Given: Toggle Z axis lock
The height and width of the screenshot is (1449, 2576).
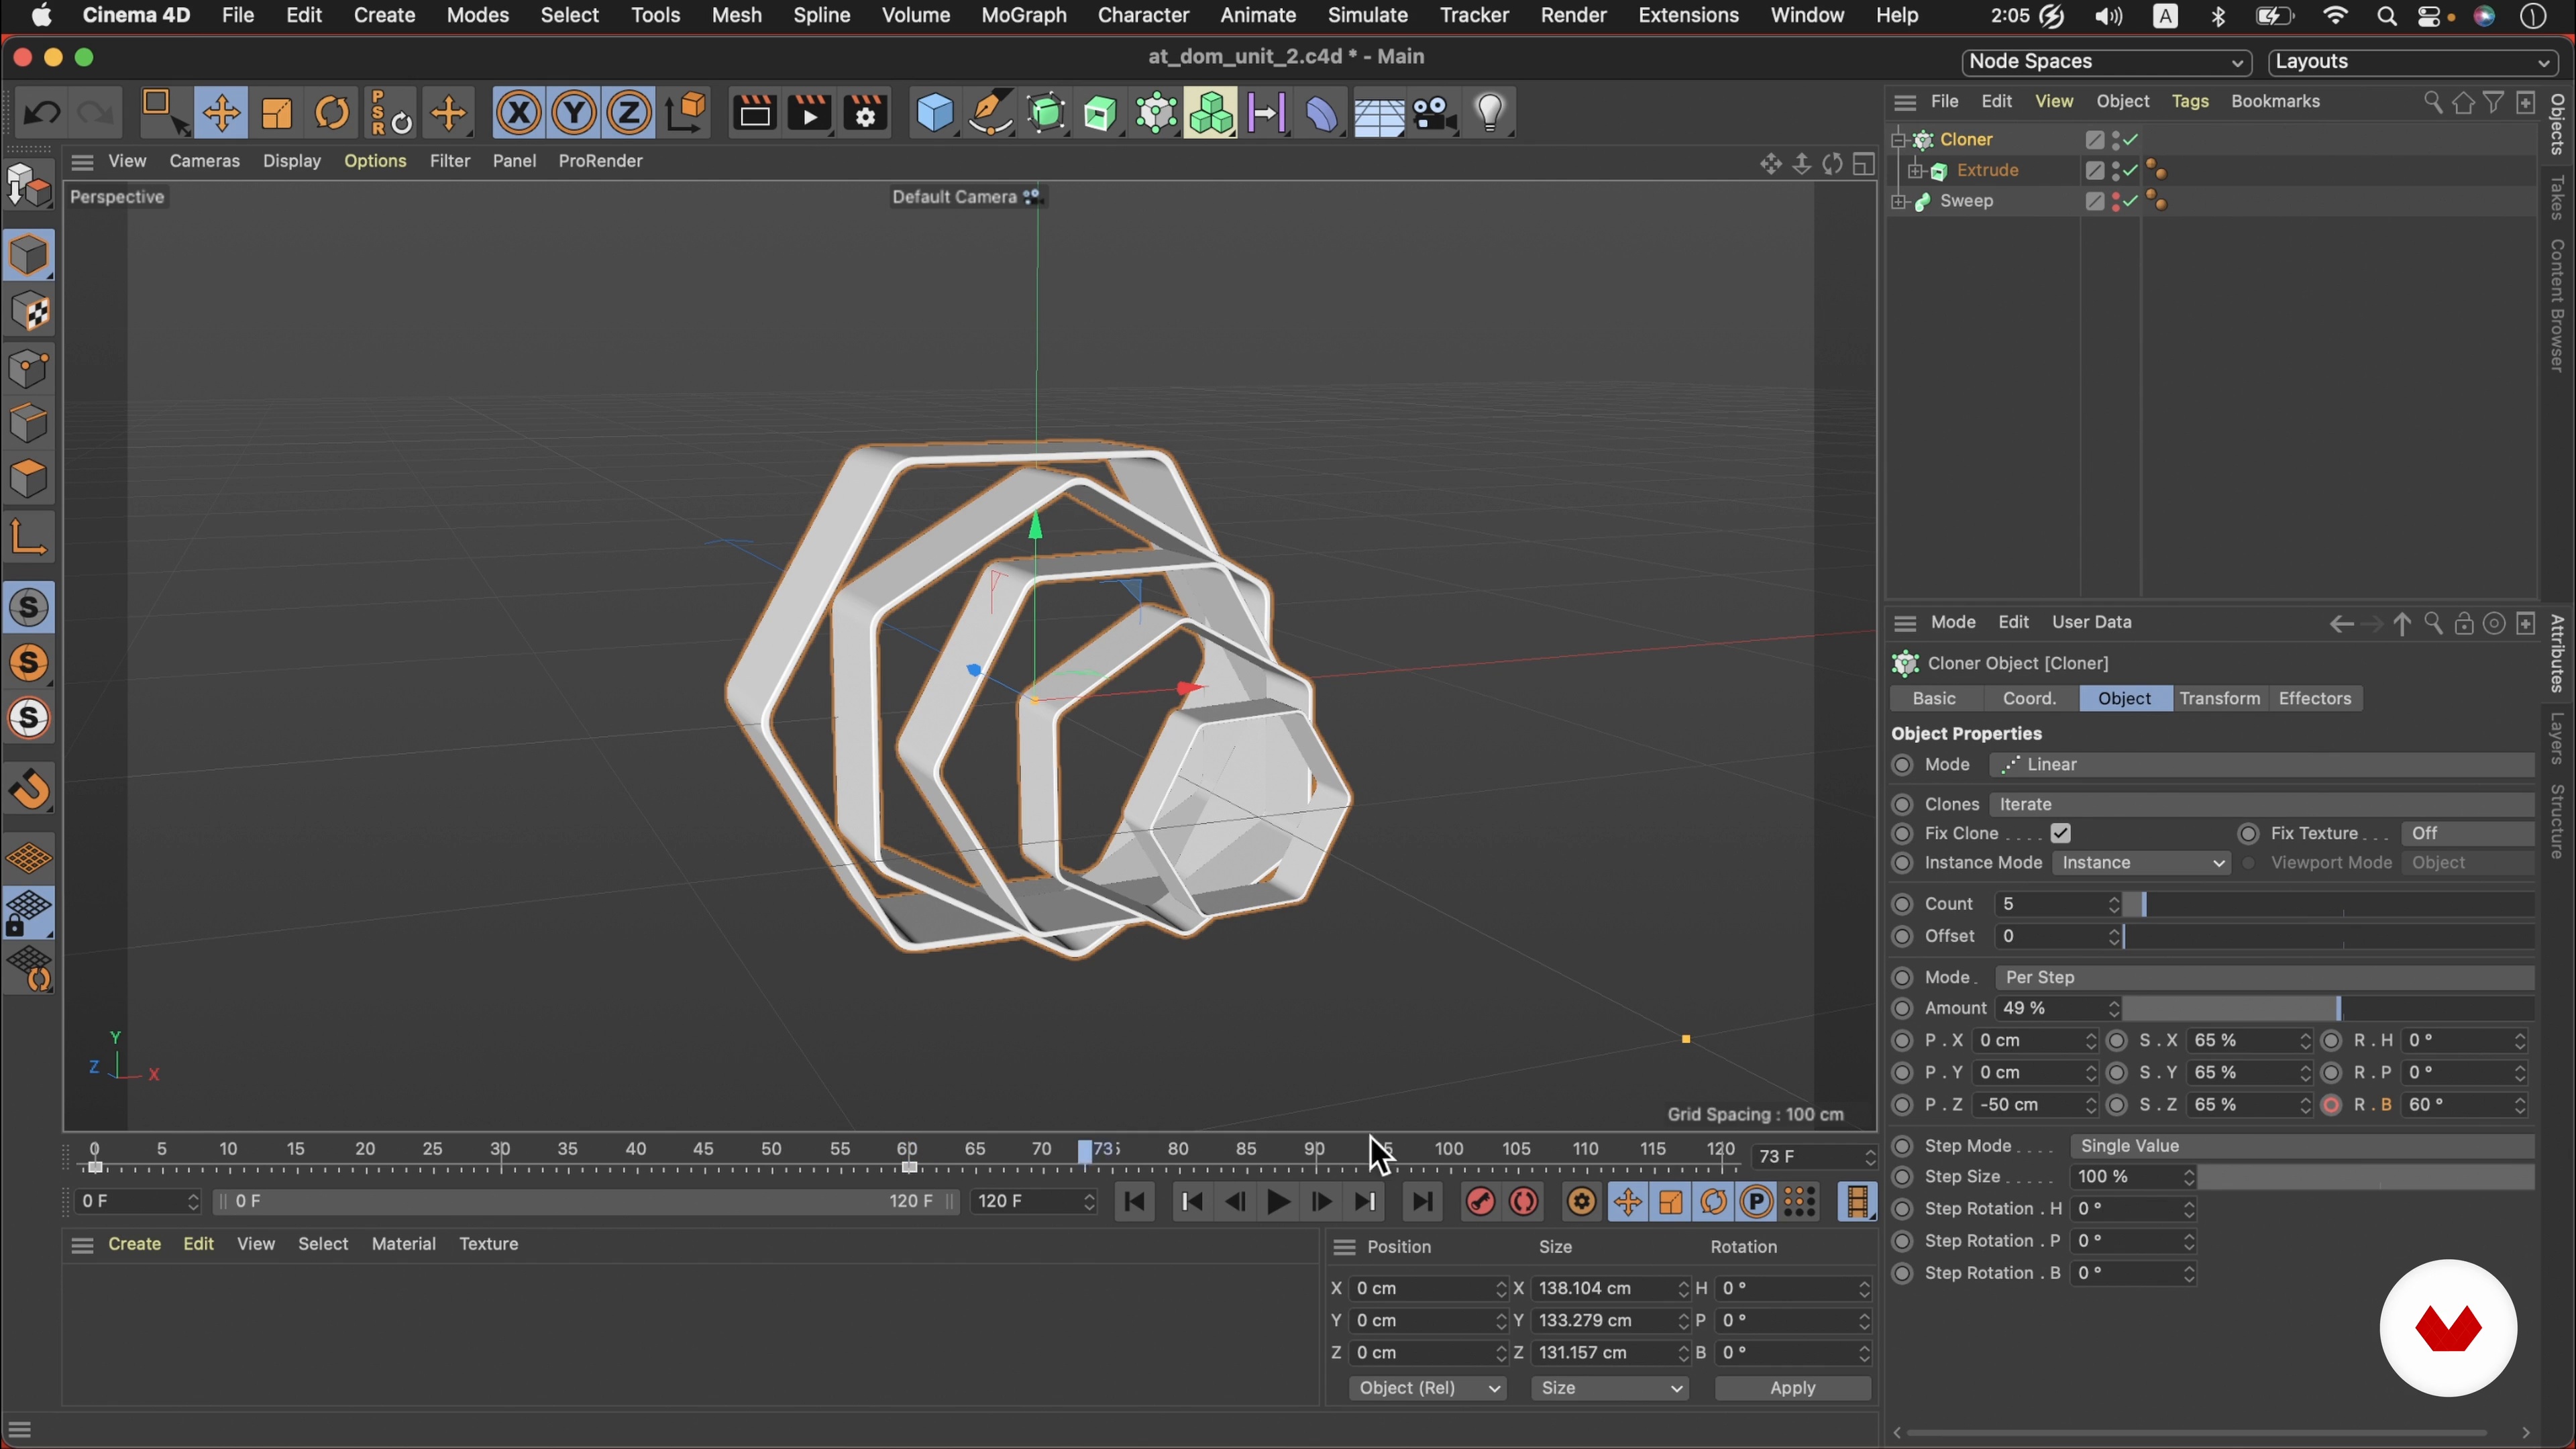Looking at the screenshot, I should pos(629,113).
